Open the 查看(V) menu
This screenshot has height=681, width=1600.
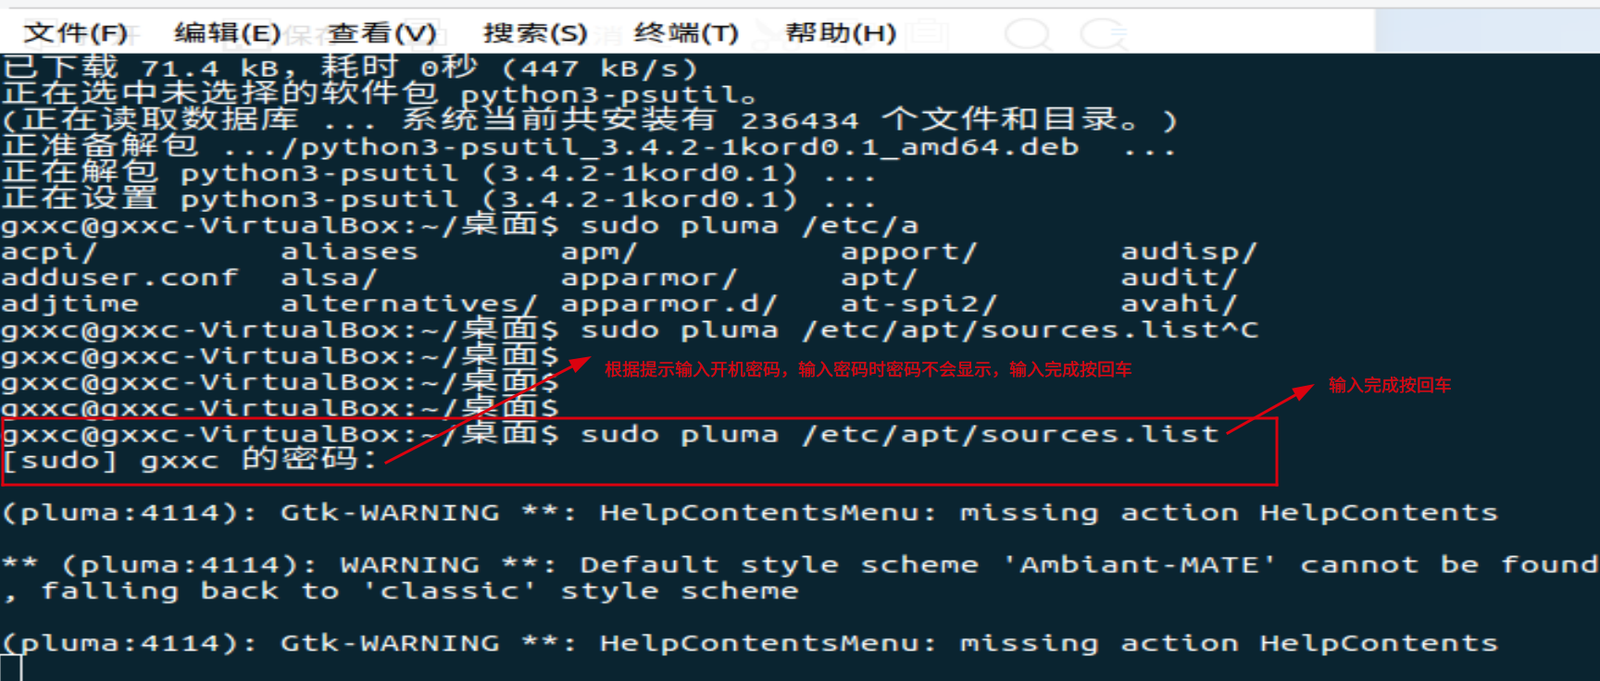click(x=382, y=33)
